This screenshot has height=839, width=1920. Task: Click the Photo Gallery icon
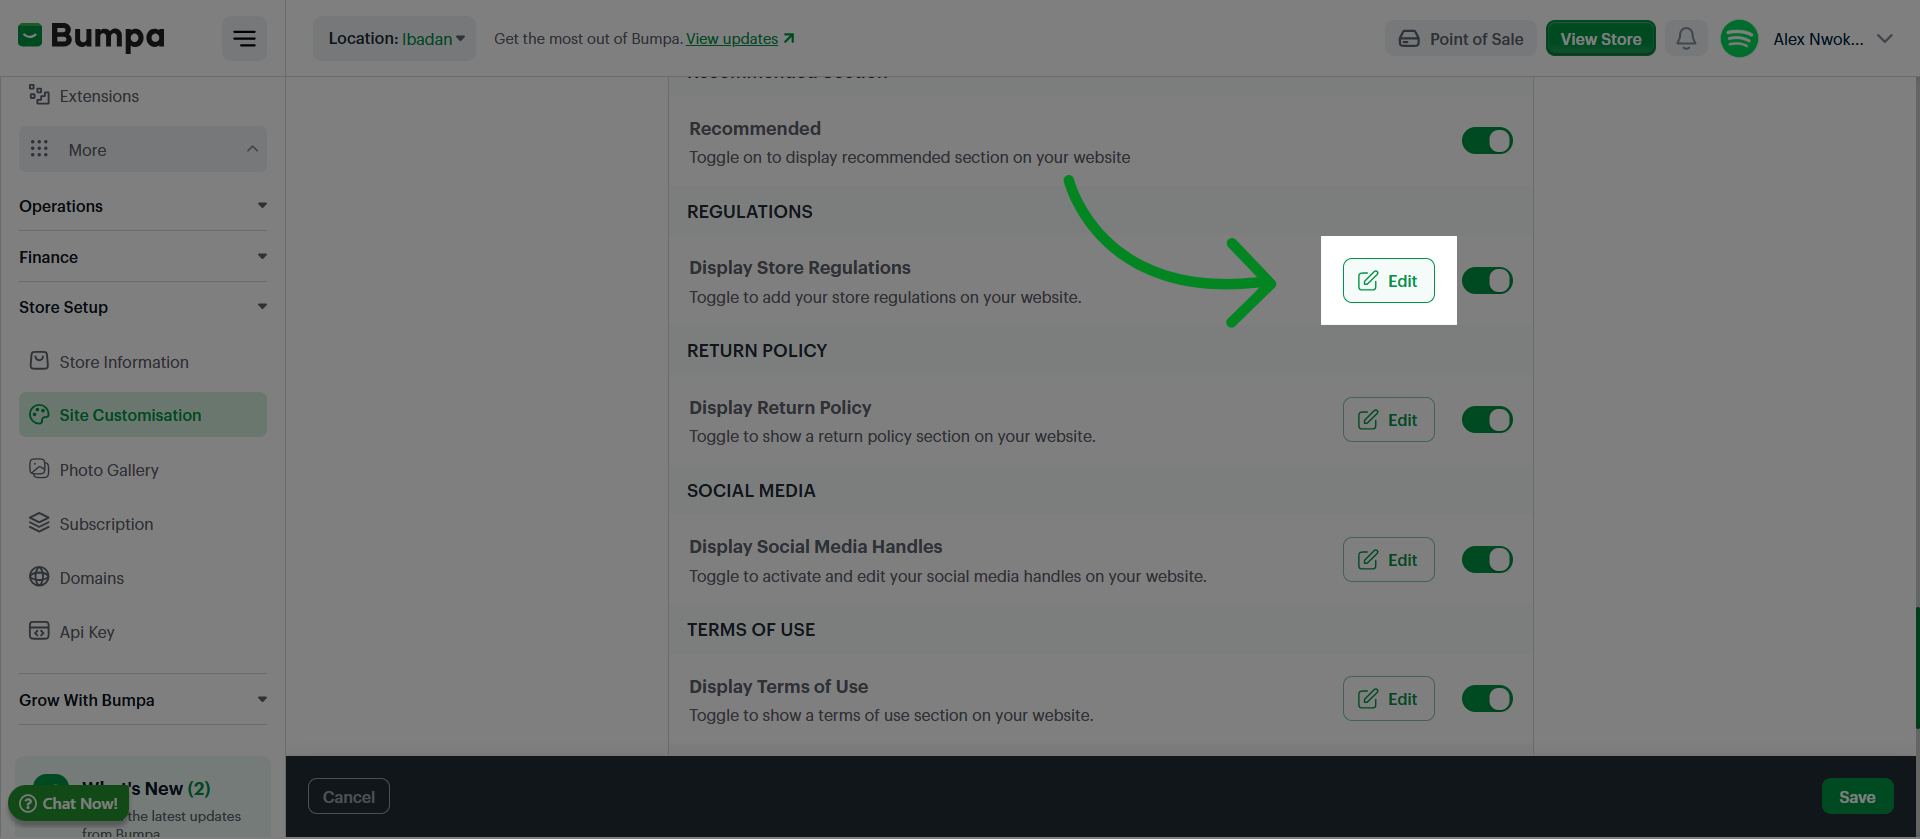pos(39,469)
